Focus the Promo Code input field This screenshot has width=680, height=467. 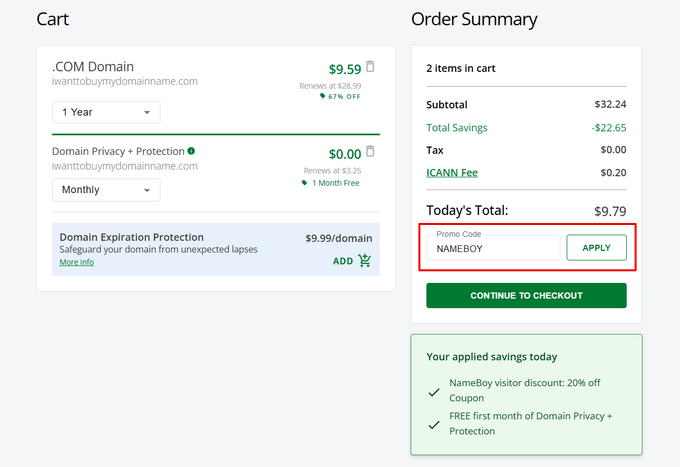(494, 248)
